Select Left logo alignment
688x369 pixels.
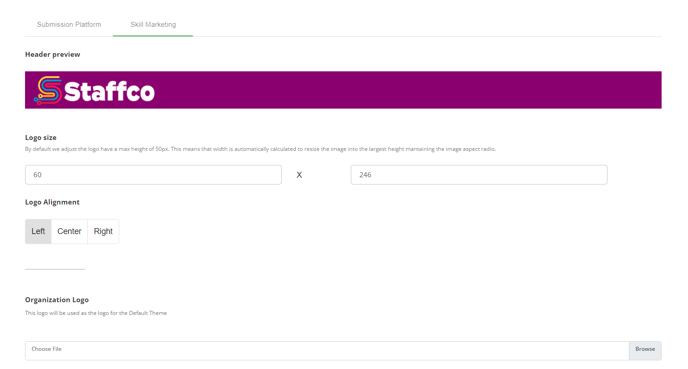point(38,231)
